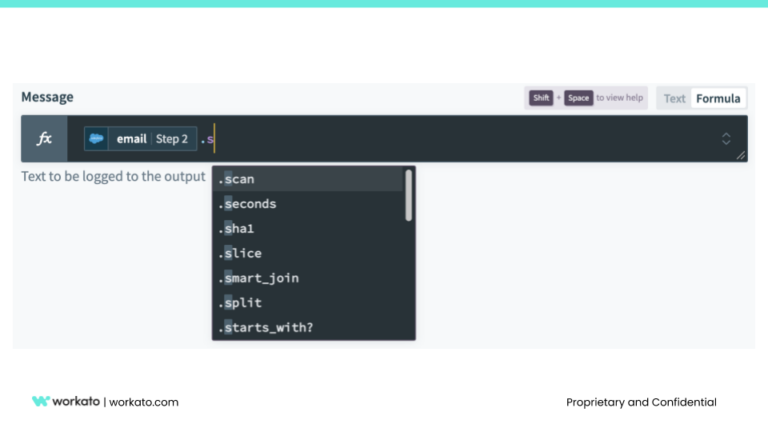The width and height of the screenshot is (768, 432).
Task: Click the email Step 2 datapill
Action: point(152,139)
